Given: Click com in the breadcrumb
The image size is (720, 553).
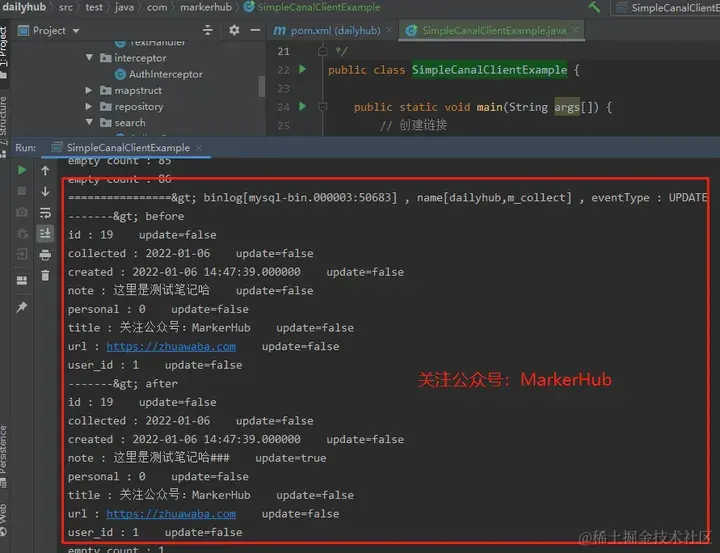Looking at the screenshot, I should pos(157,7).
